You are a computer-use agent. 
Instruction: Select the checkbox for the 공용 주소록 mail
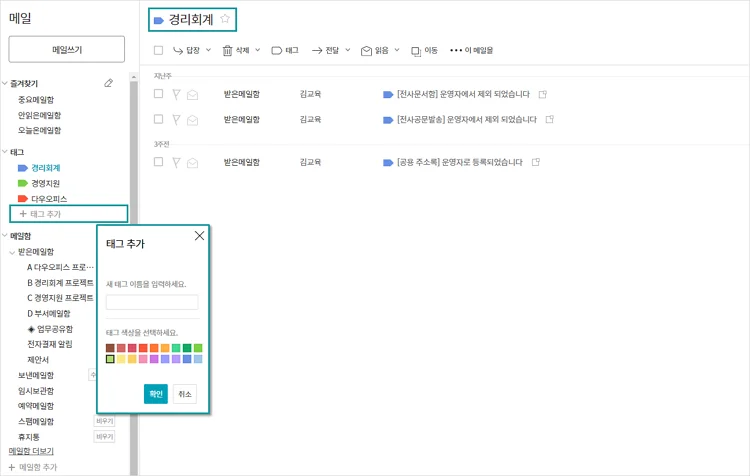(158, 161)
